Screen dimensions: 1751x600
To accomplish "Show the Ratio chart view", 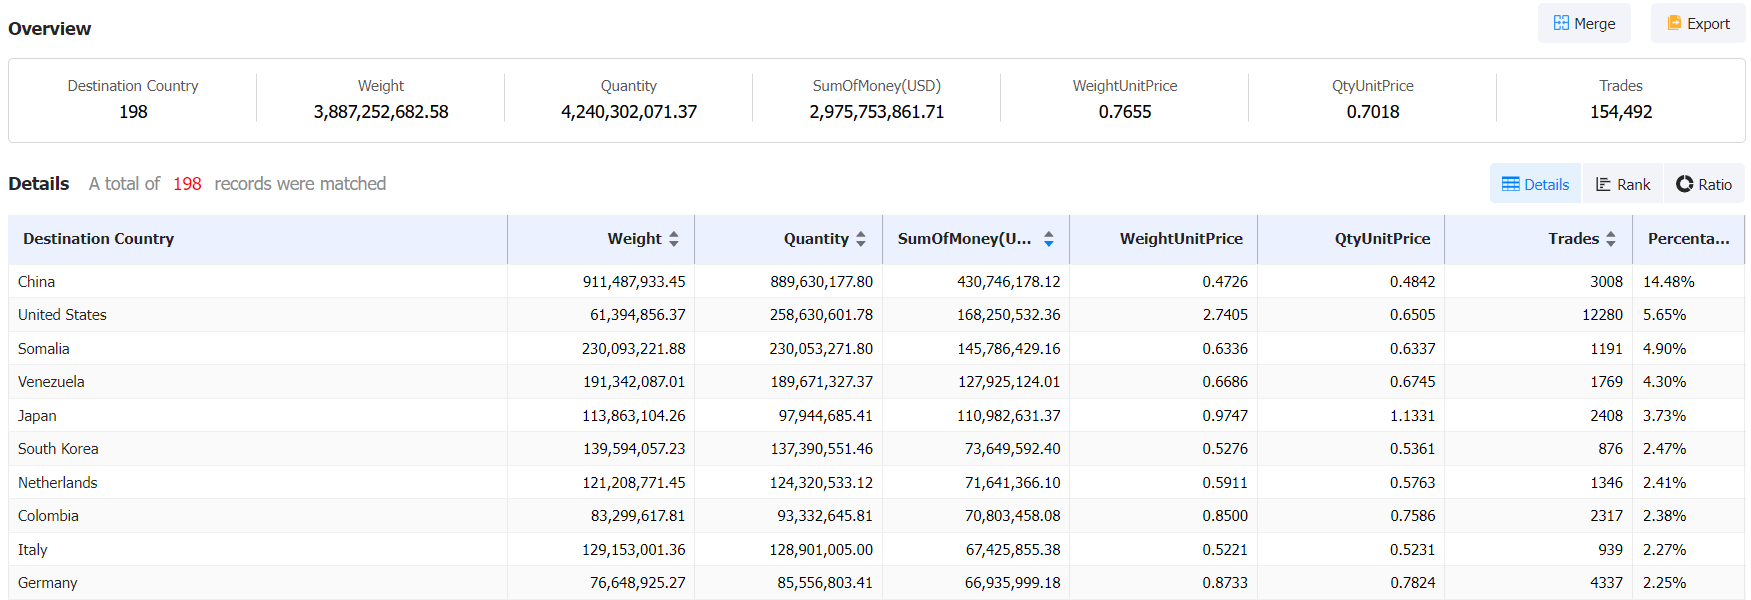I will [x=1704, y=184].
